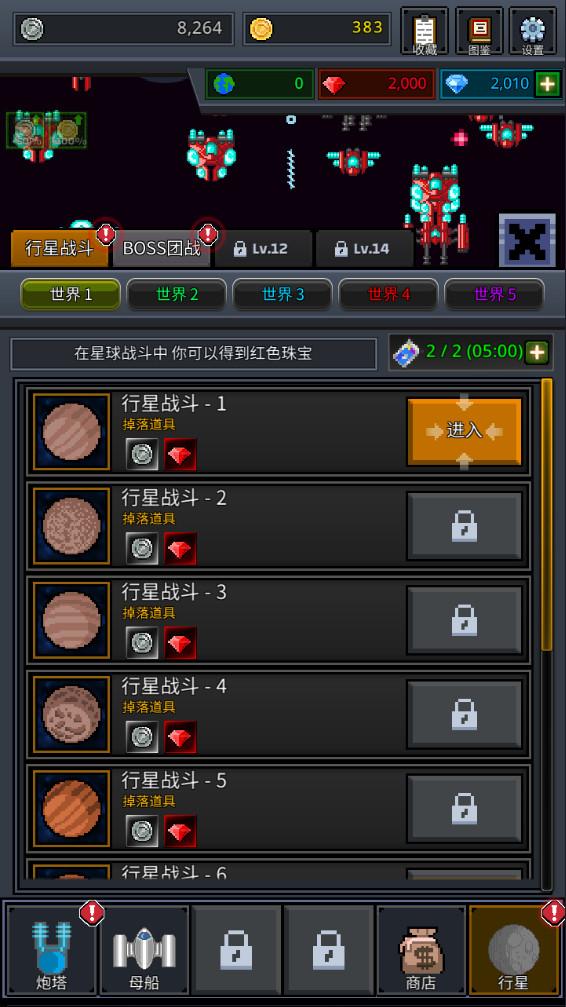Viewport: 566px width, 1007px height.
Task: Select 世界 3 world button
Action: (x=283, y=295)
